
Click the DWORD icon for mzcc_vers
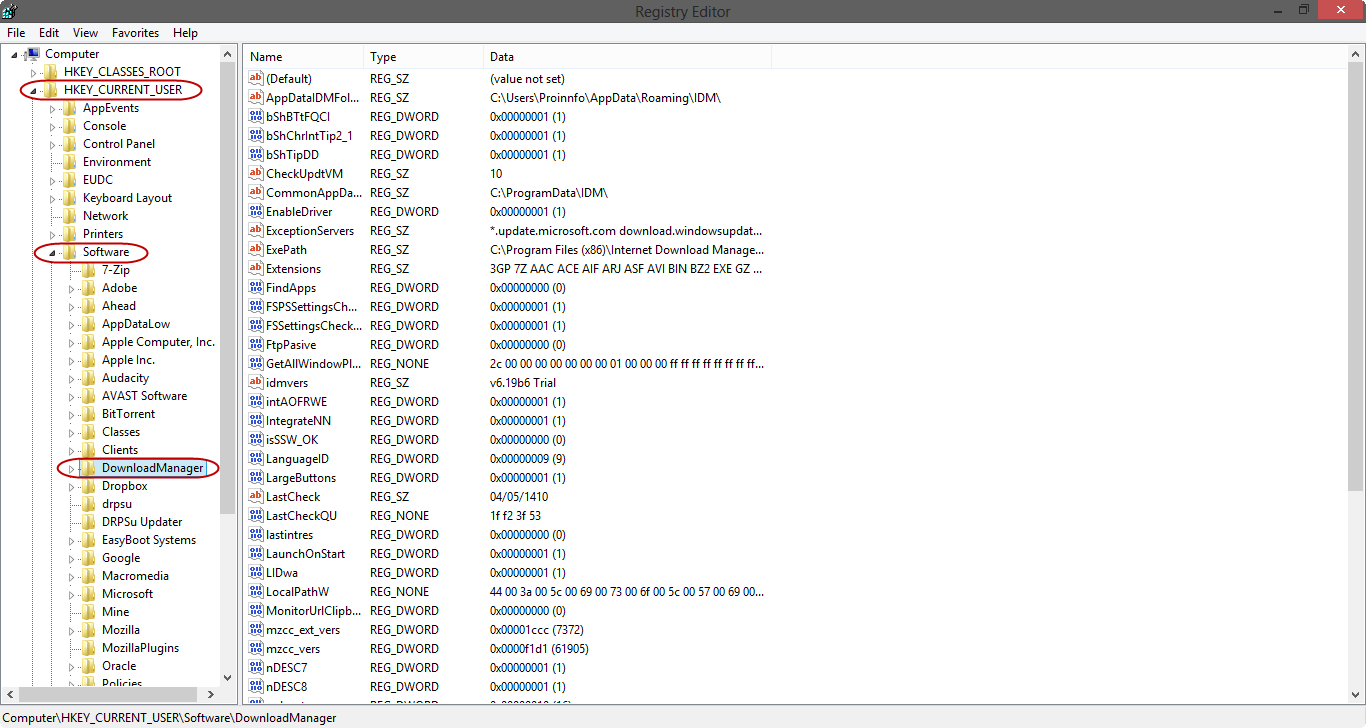[256, 648]
